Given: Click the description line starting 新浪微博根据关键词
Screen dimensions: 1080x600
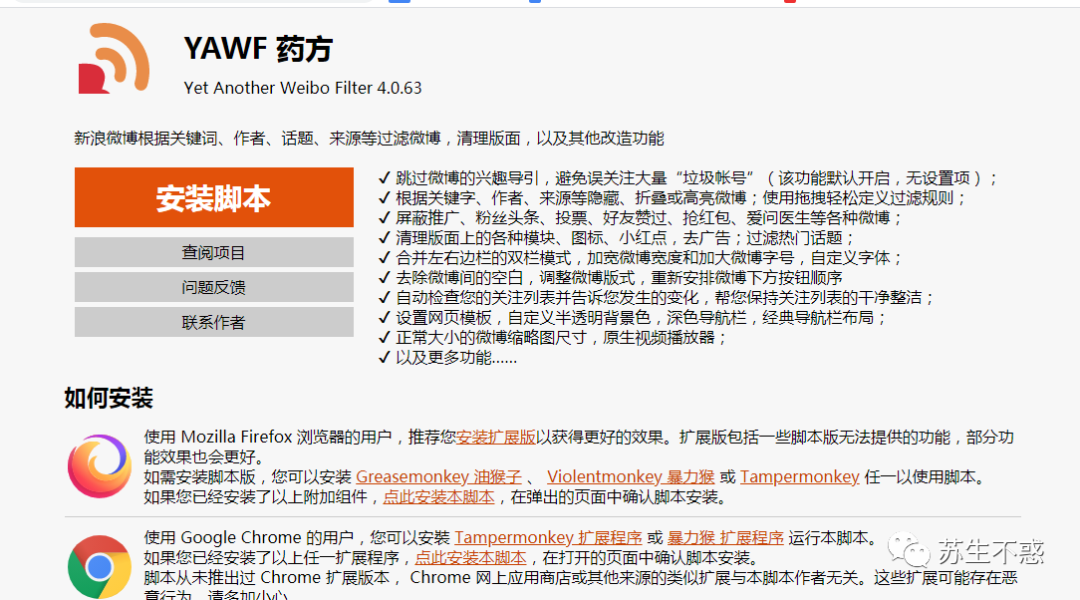Looking at the screenshot, I should coord(369,138).
